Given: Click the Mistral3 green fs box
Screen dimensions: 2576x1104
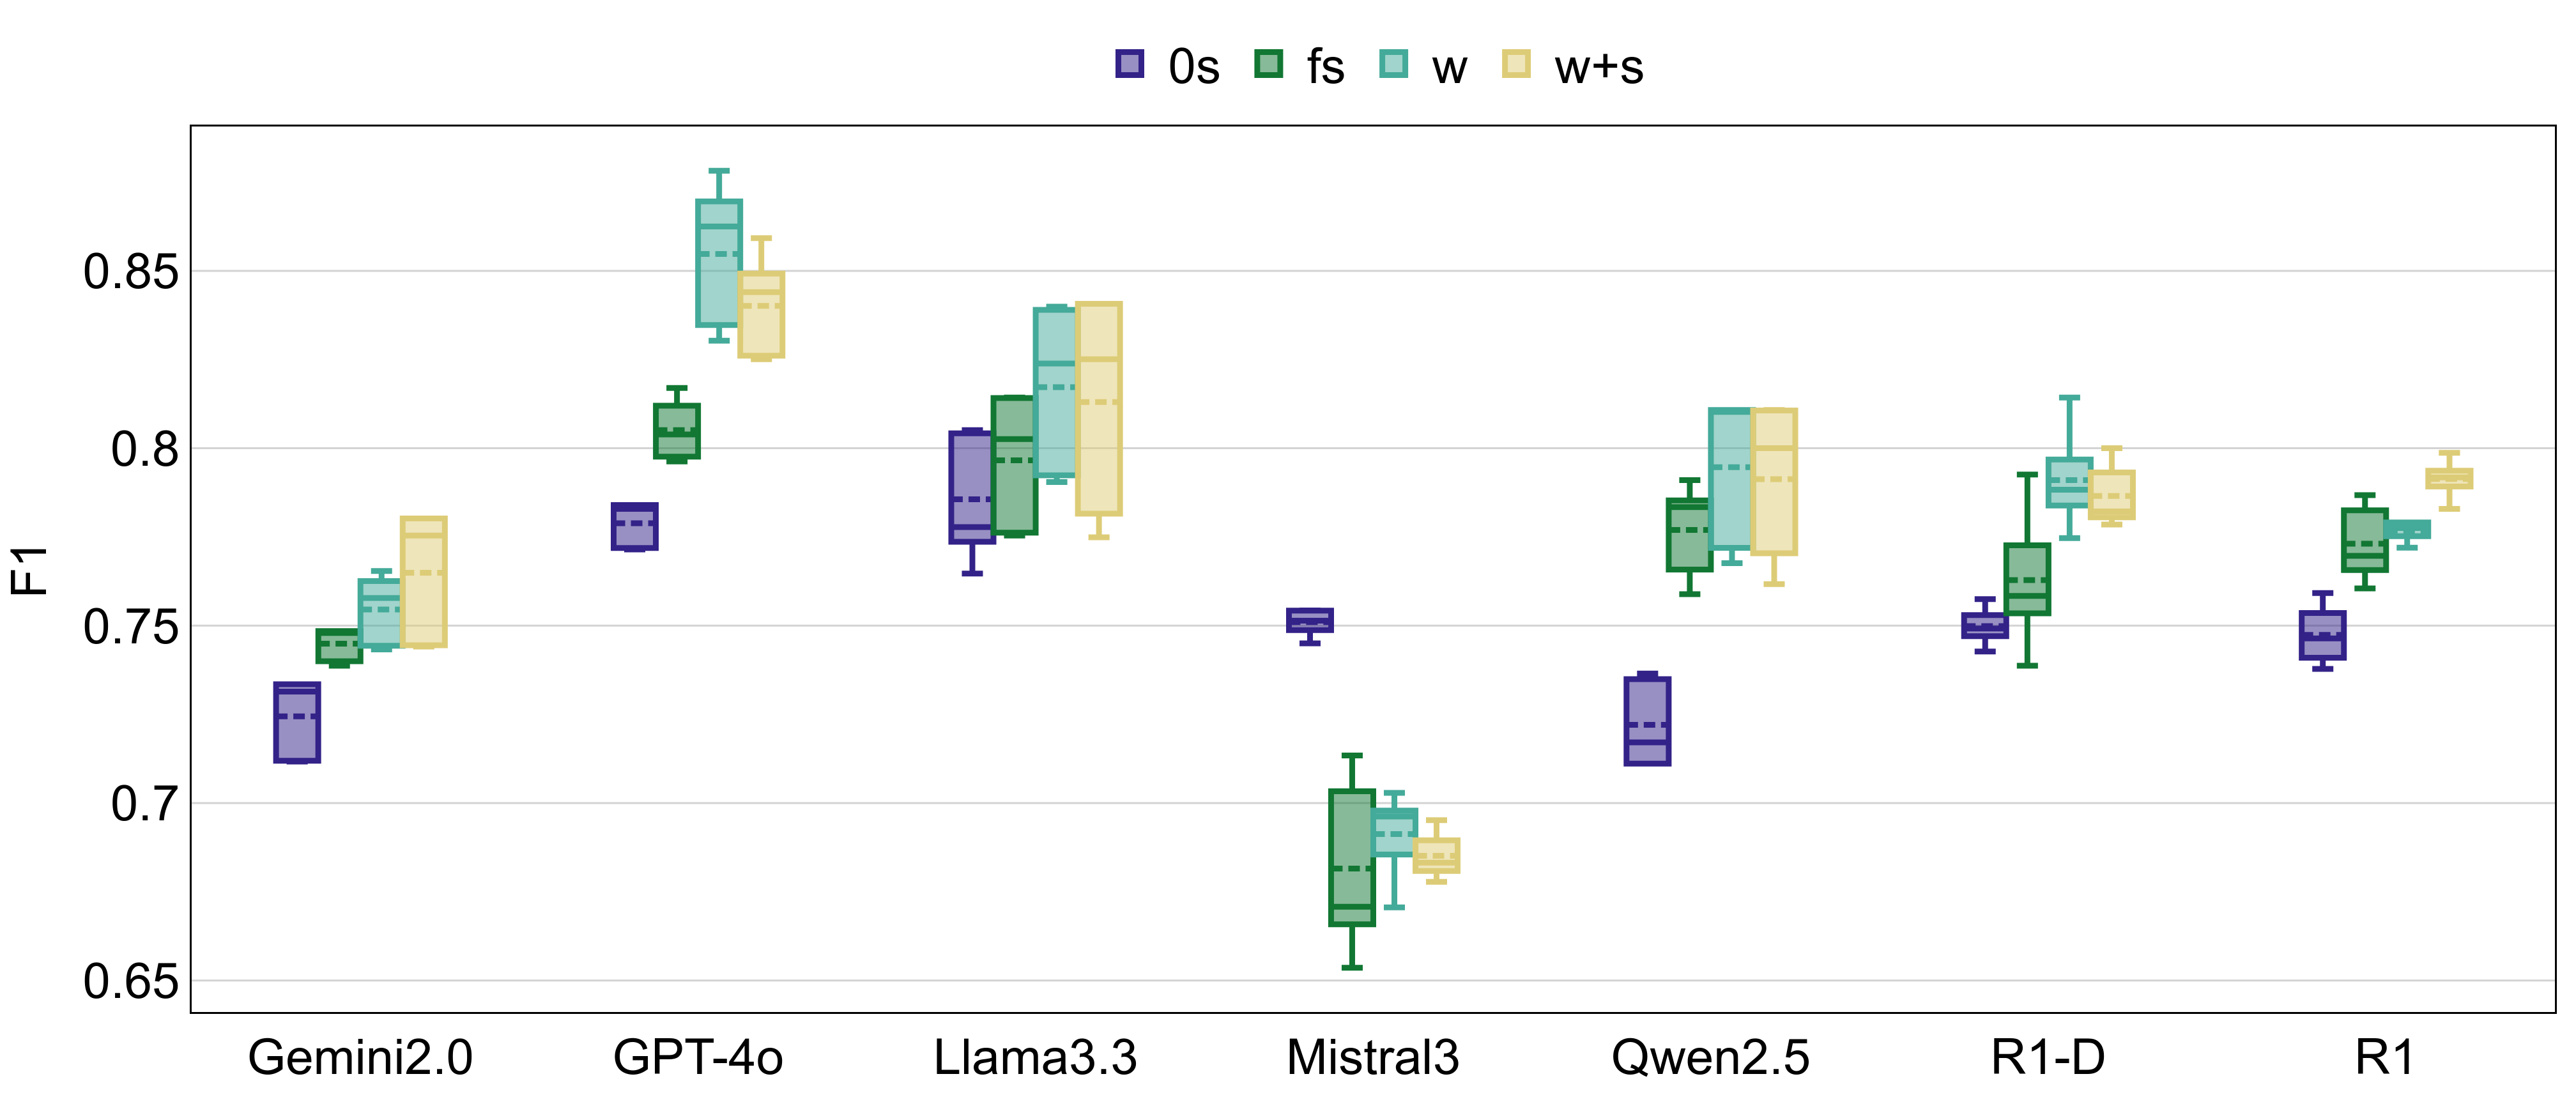Looking at the screenshot, I should [x=1352, y=857].
